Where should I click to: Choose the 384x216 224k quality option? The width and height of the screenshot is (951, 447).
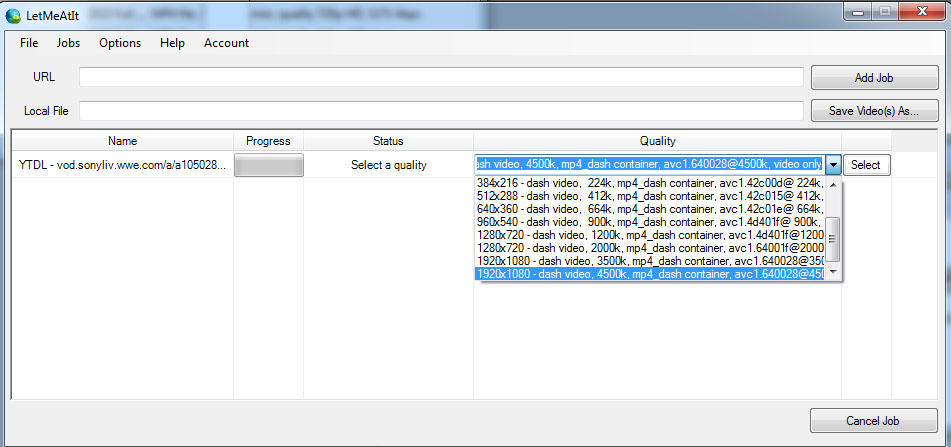click(650, 184)
